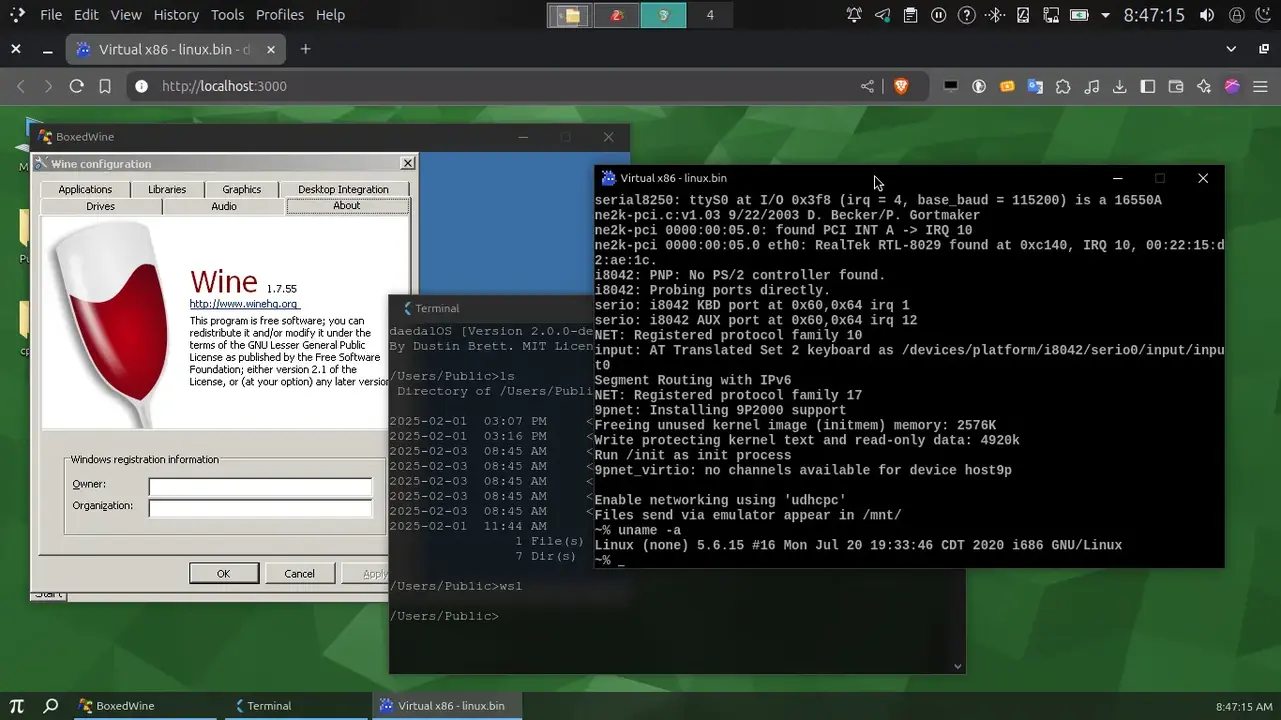
Task: Open the clipboard tray icon
Action: tap(910, 15)
